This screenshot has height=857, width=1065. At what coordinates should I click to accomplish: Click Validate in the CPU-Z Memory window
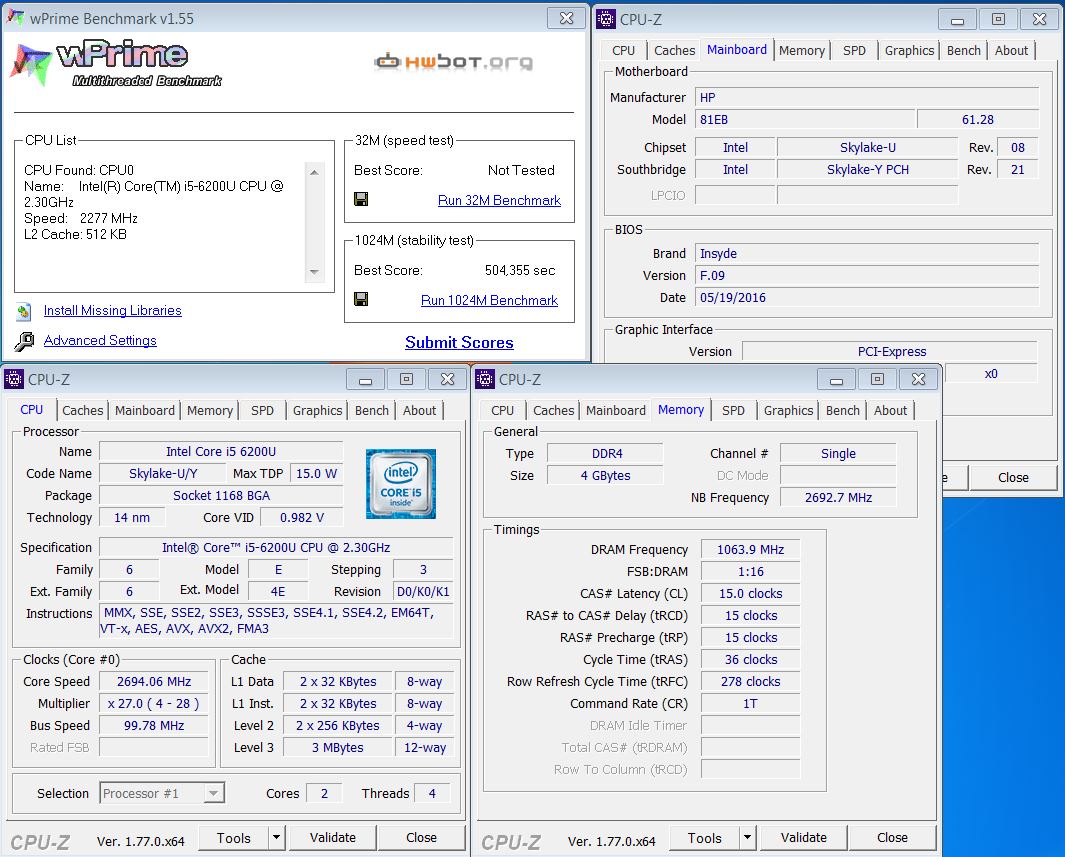804,837
